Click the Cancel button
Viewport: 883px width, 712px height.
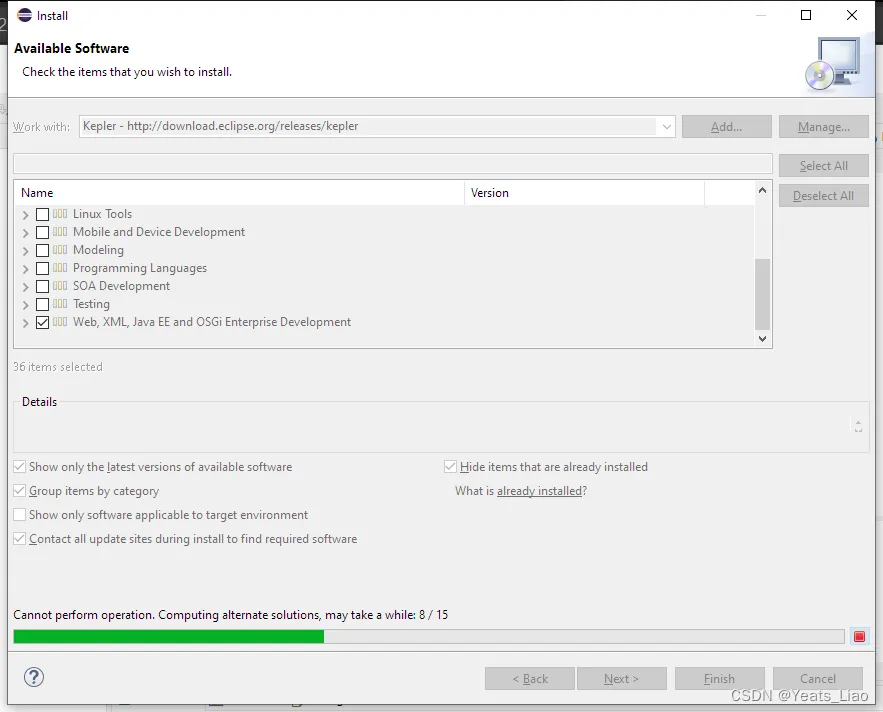[x=818, y=679]
